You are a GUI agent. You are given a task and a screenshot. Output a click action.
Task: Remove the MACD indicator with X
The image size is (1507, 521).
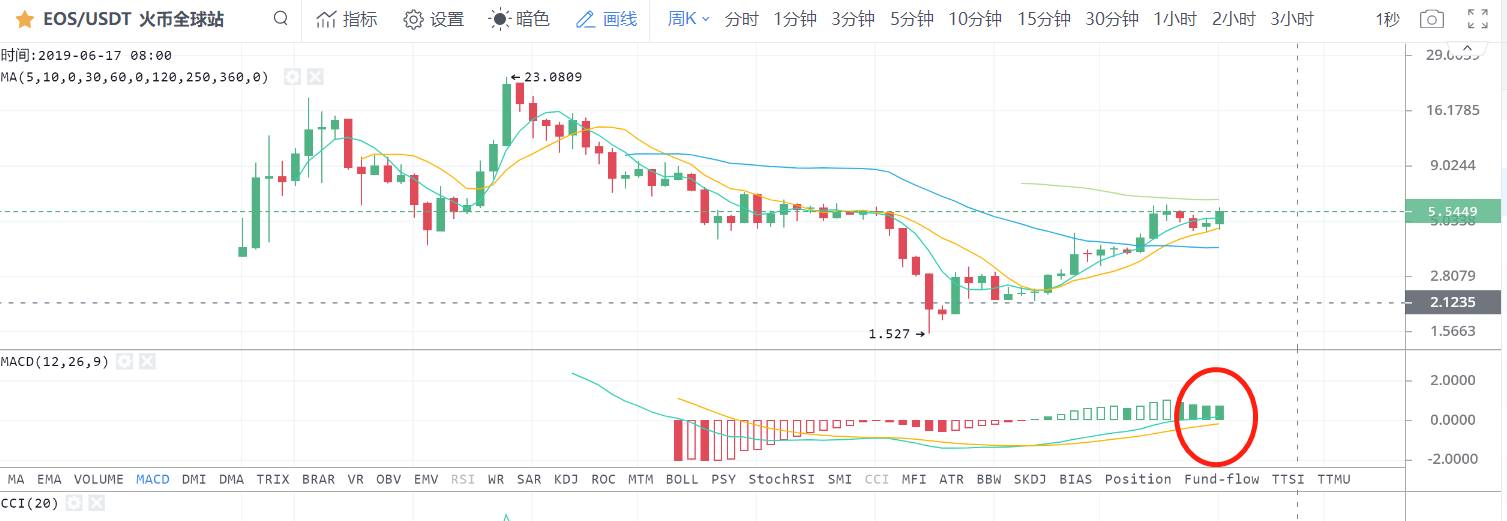click(x=146, y=361)
